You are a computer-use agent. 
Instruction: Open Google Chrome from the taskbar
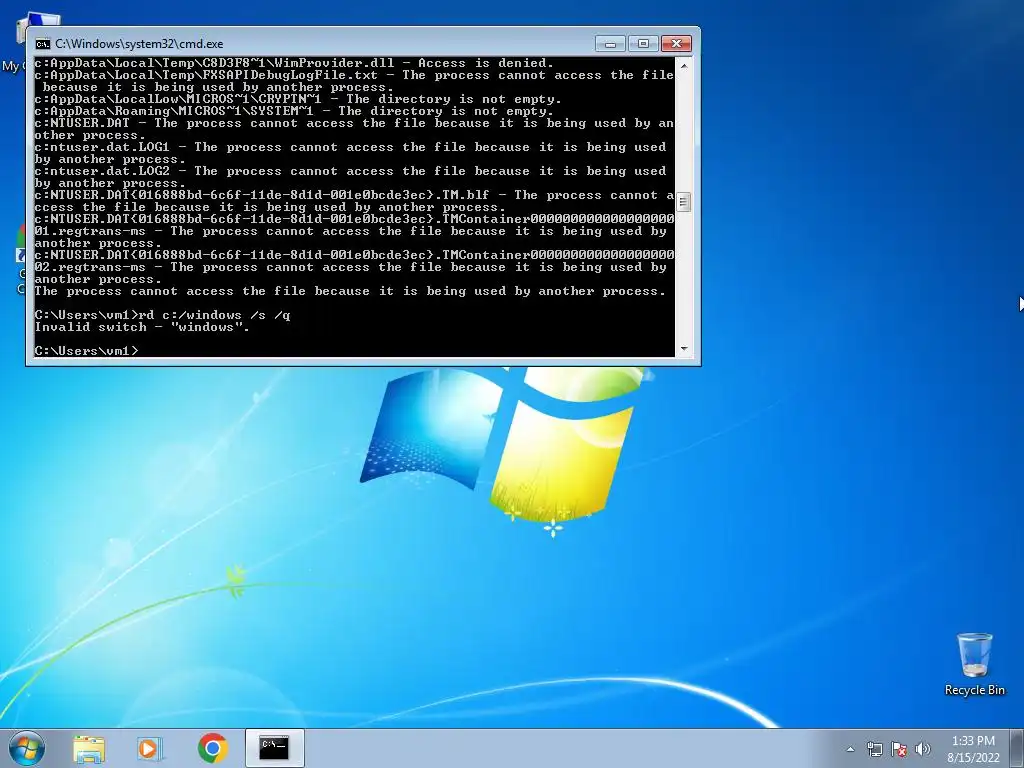coord(212,748)
